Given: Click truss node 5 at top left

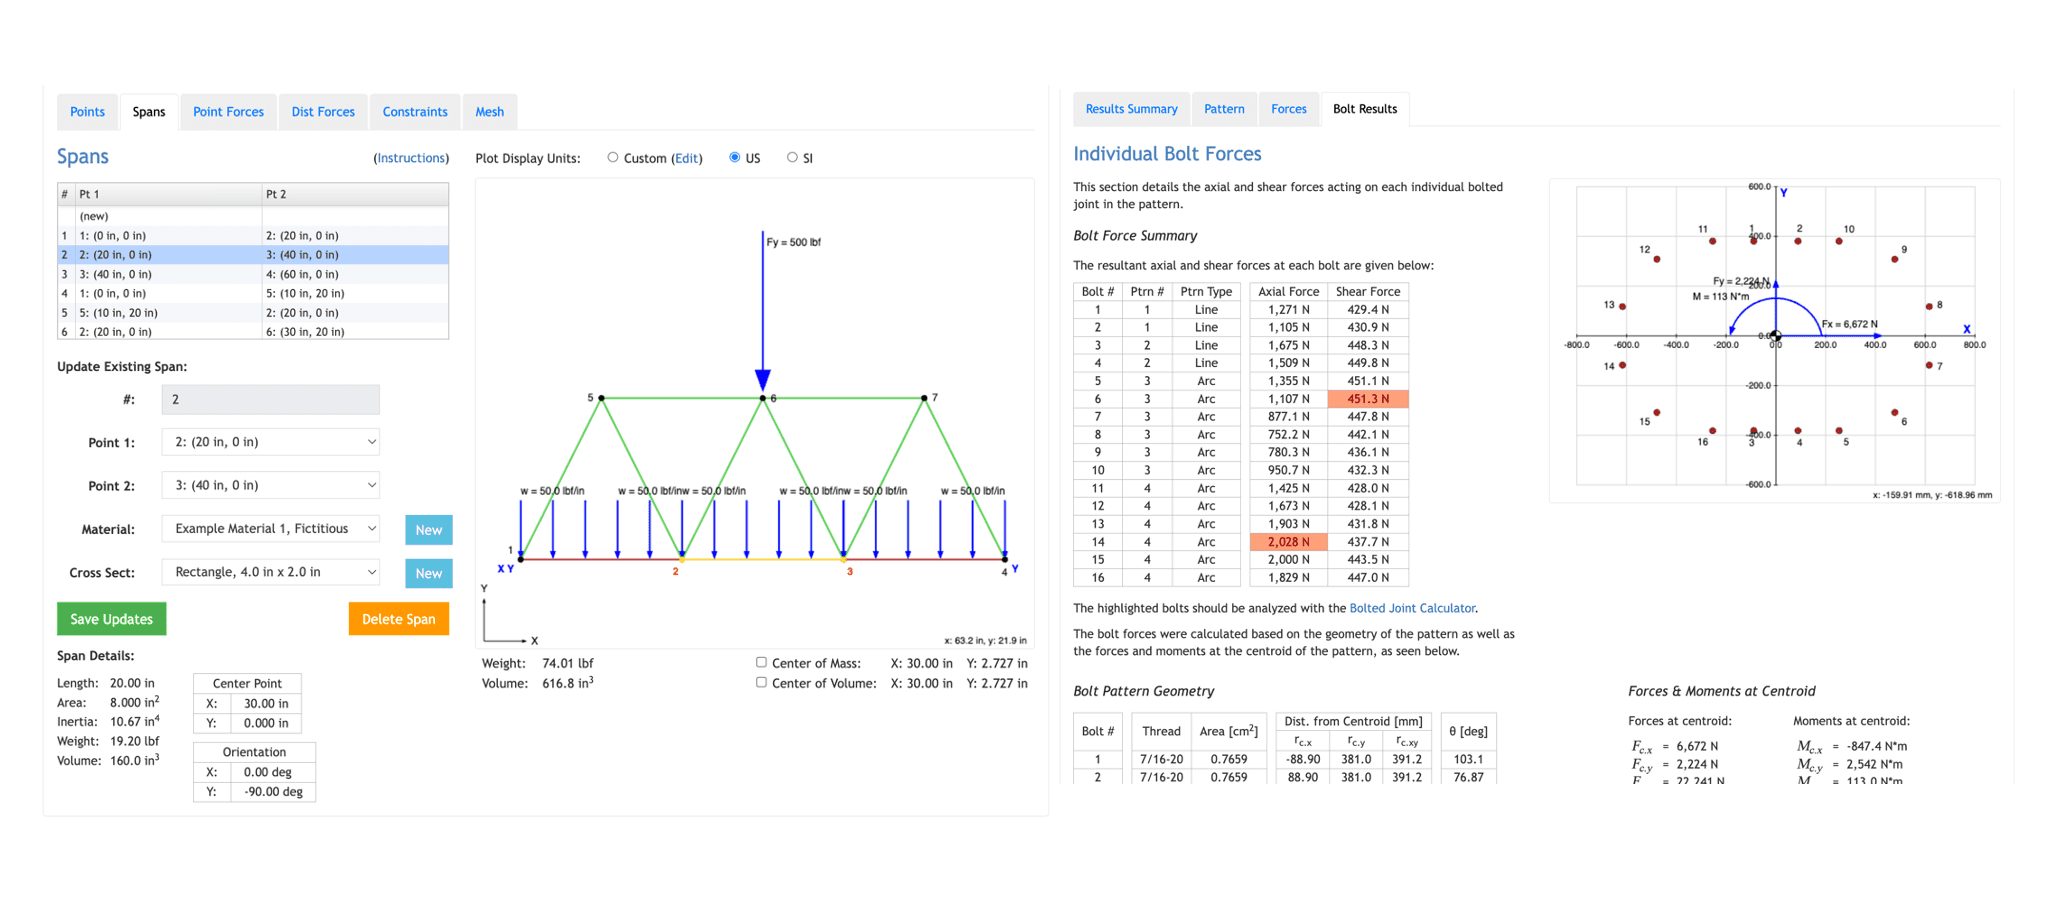Looking at the screenshot, I should 601,398.
